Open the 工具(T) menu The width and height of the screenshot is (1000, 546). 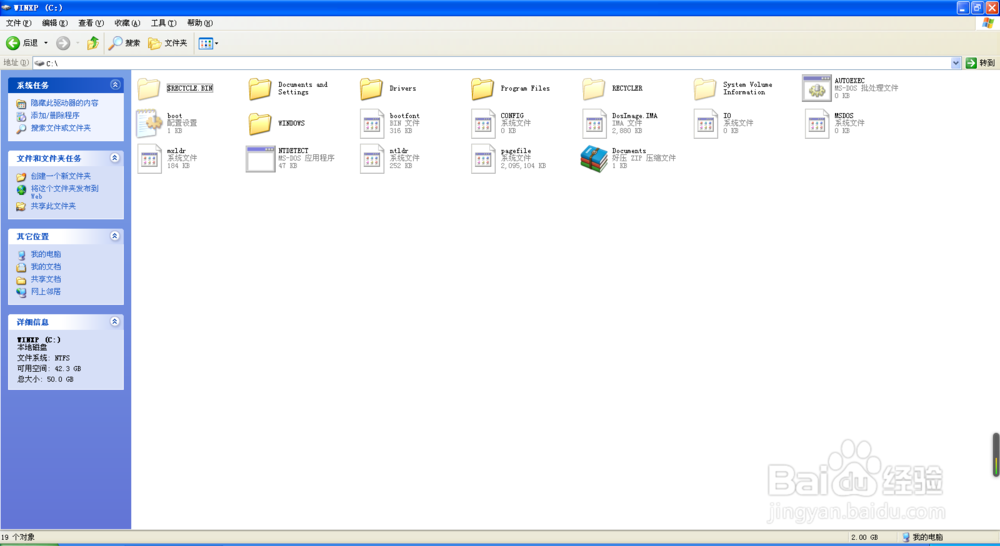[x=163, y=23]
